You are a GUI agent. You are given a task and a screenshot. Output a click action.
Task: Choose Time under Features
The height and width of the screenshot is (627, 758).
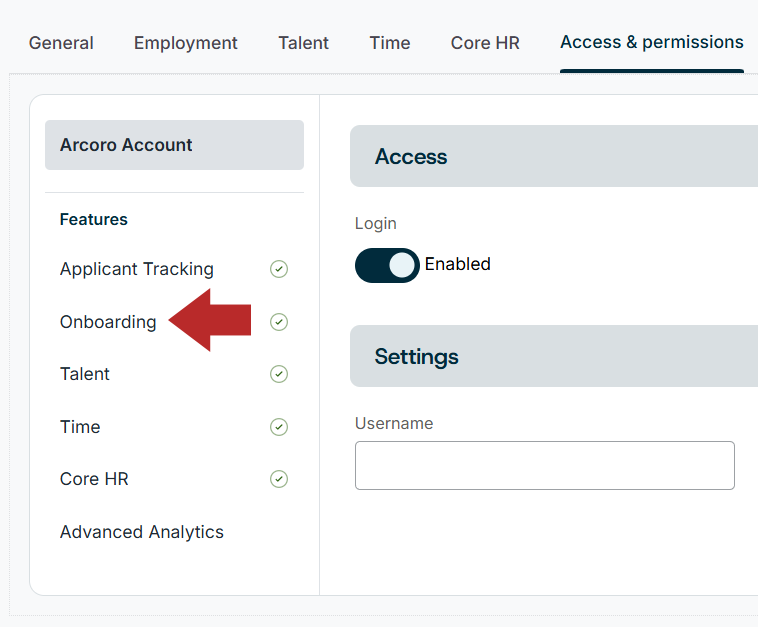point(80,427)
